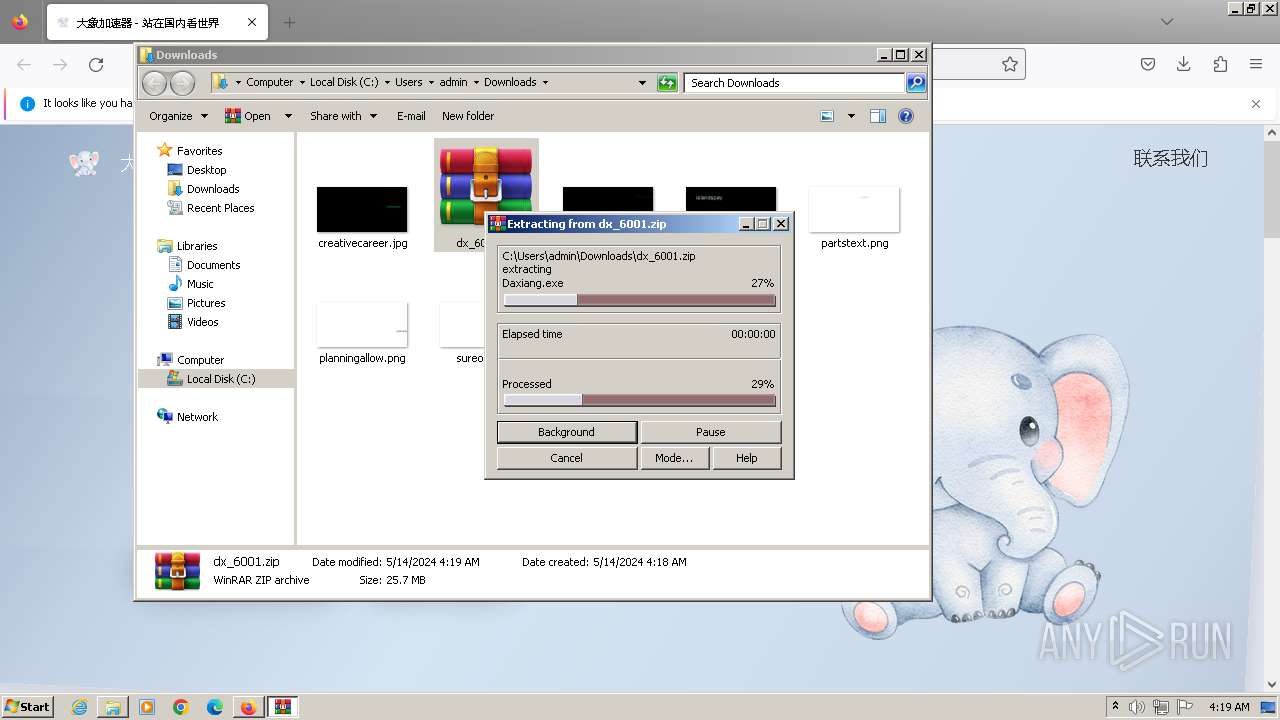1280x720 pixels.
Task: Click the Search Downloads field
Action: tap(795, 83)
